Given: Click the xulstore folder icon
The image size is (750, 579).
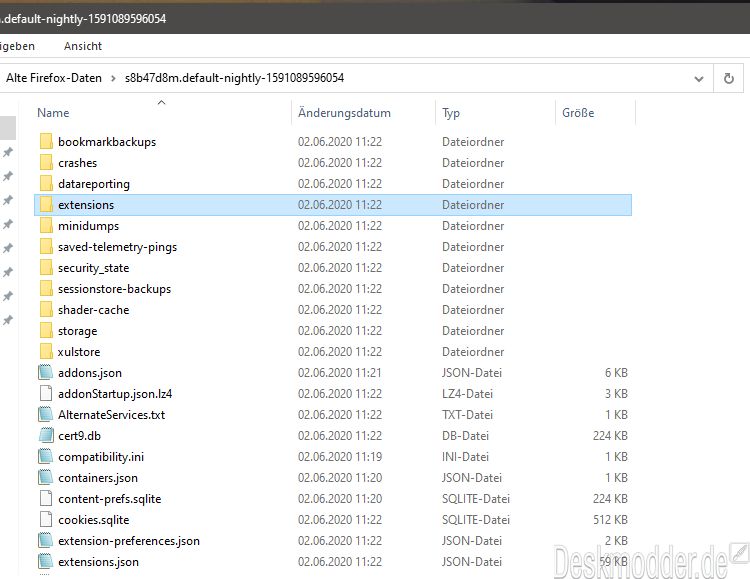Looking at the screenshot, I should point(46,352).
